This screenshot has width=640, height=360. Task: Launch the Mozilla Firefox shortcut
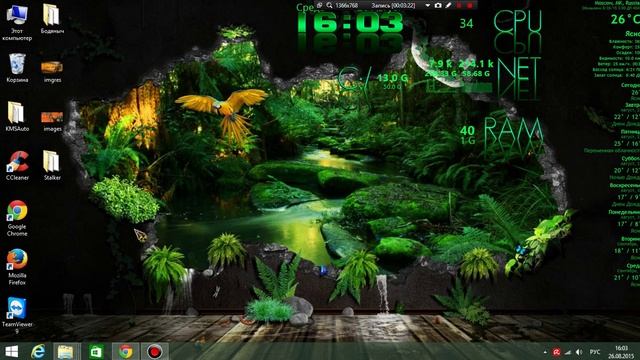tap(17, 267)
